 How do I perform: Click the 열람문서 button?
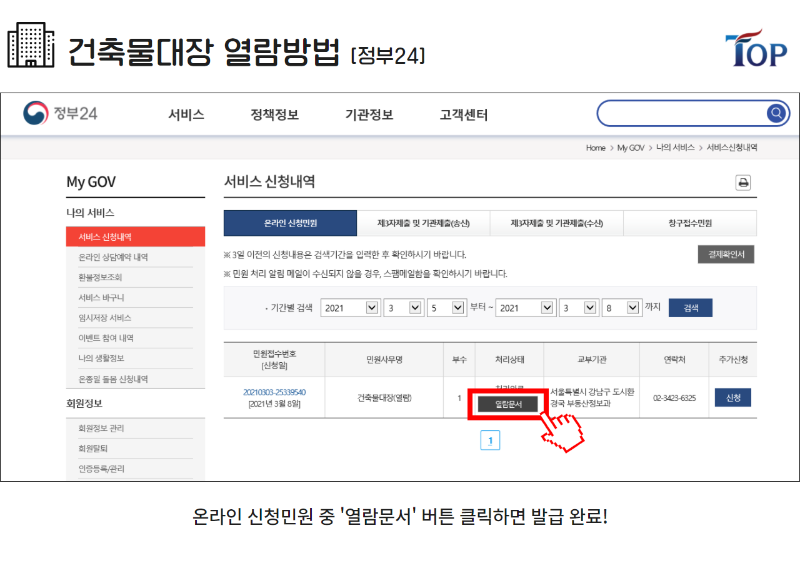click(x=508, y=404)
